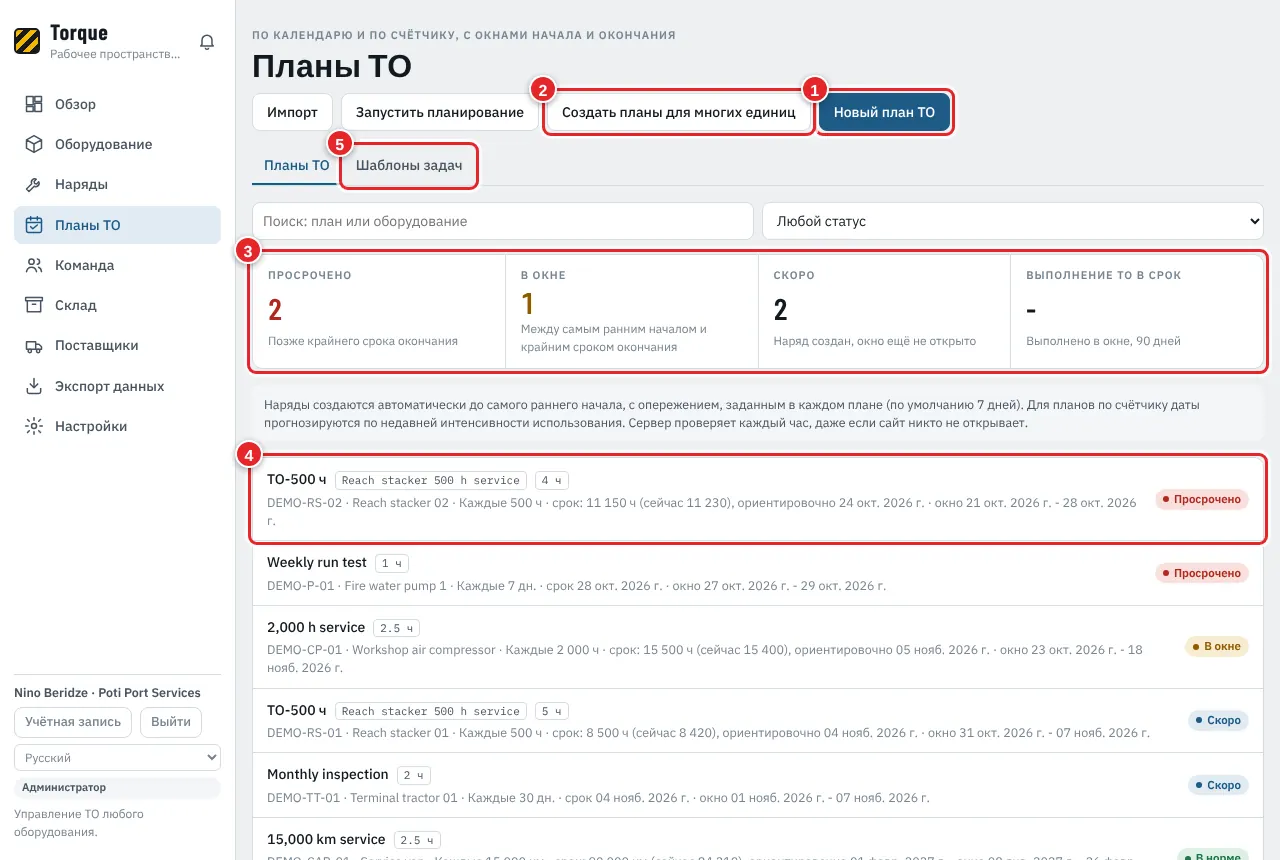Select the В окне summary card
The image size is (1280, 860).
click(x=632, y=312)
